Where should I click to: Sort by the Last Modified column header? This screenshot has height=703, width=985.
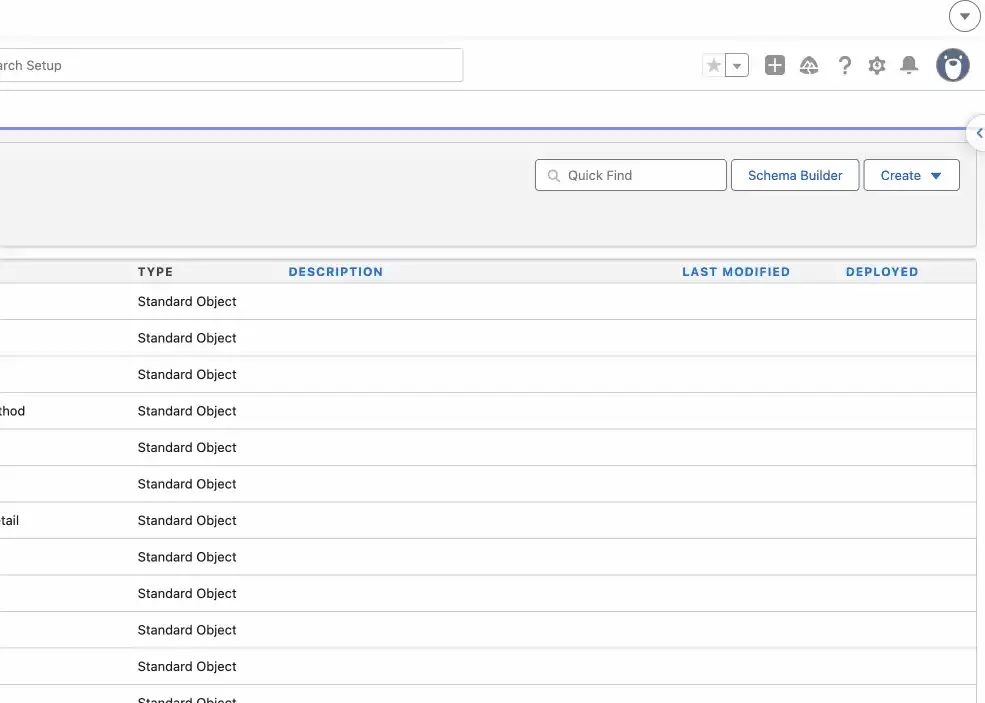735,272
